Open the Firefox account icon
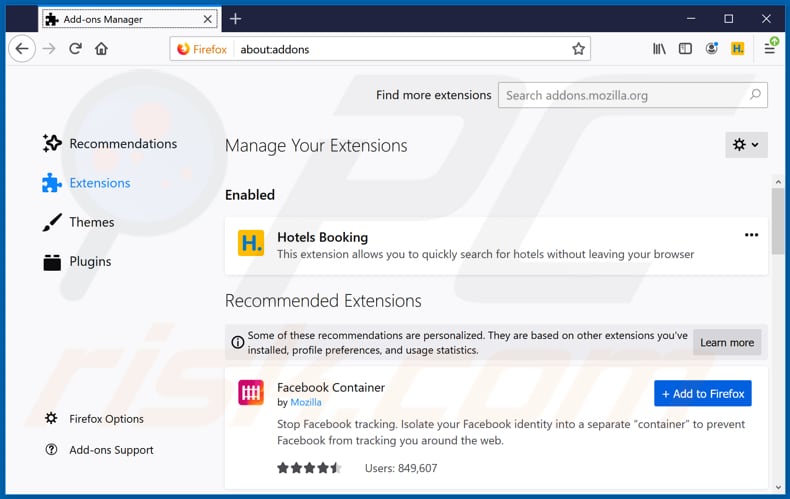 711,49
